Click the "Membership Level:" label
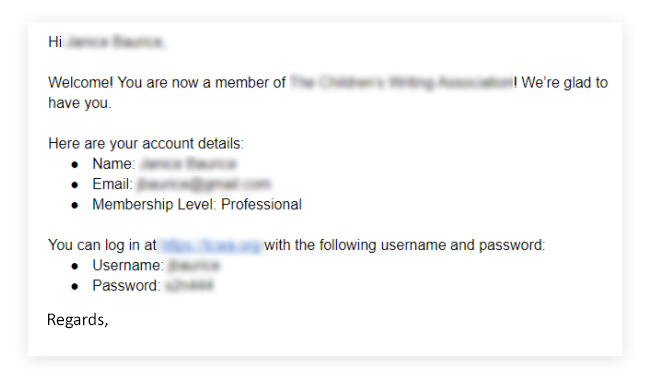The image size is (650, 383). 154,204
